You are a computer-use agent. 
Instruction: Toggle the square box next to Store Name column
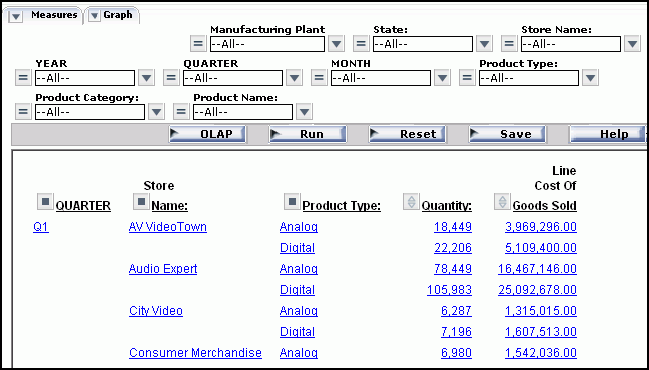pos(141,202)
